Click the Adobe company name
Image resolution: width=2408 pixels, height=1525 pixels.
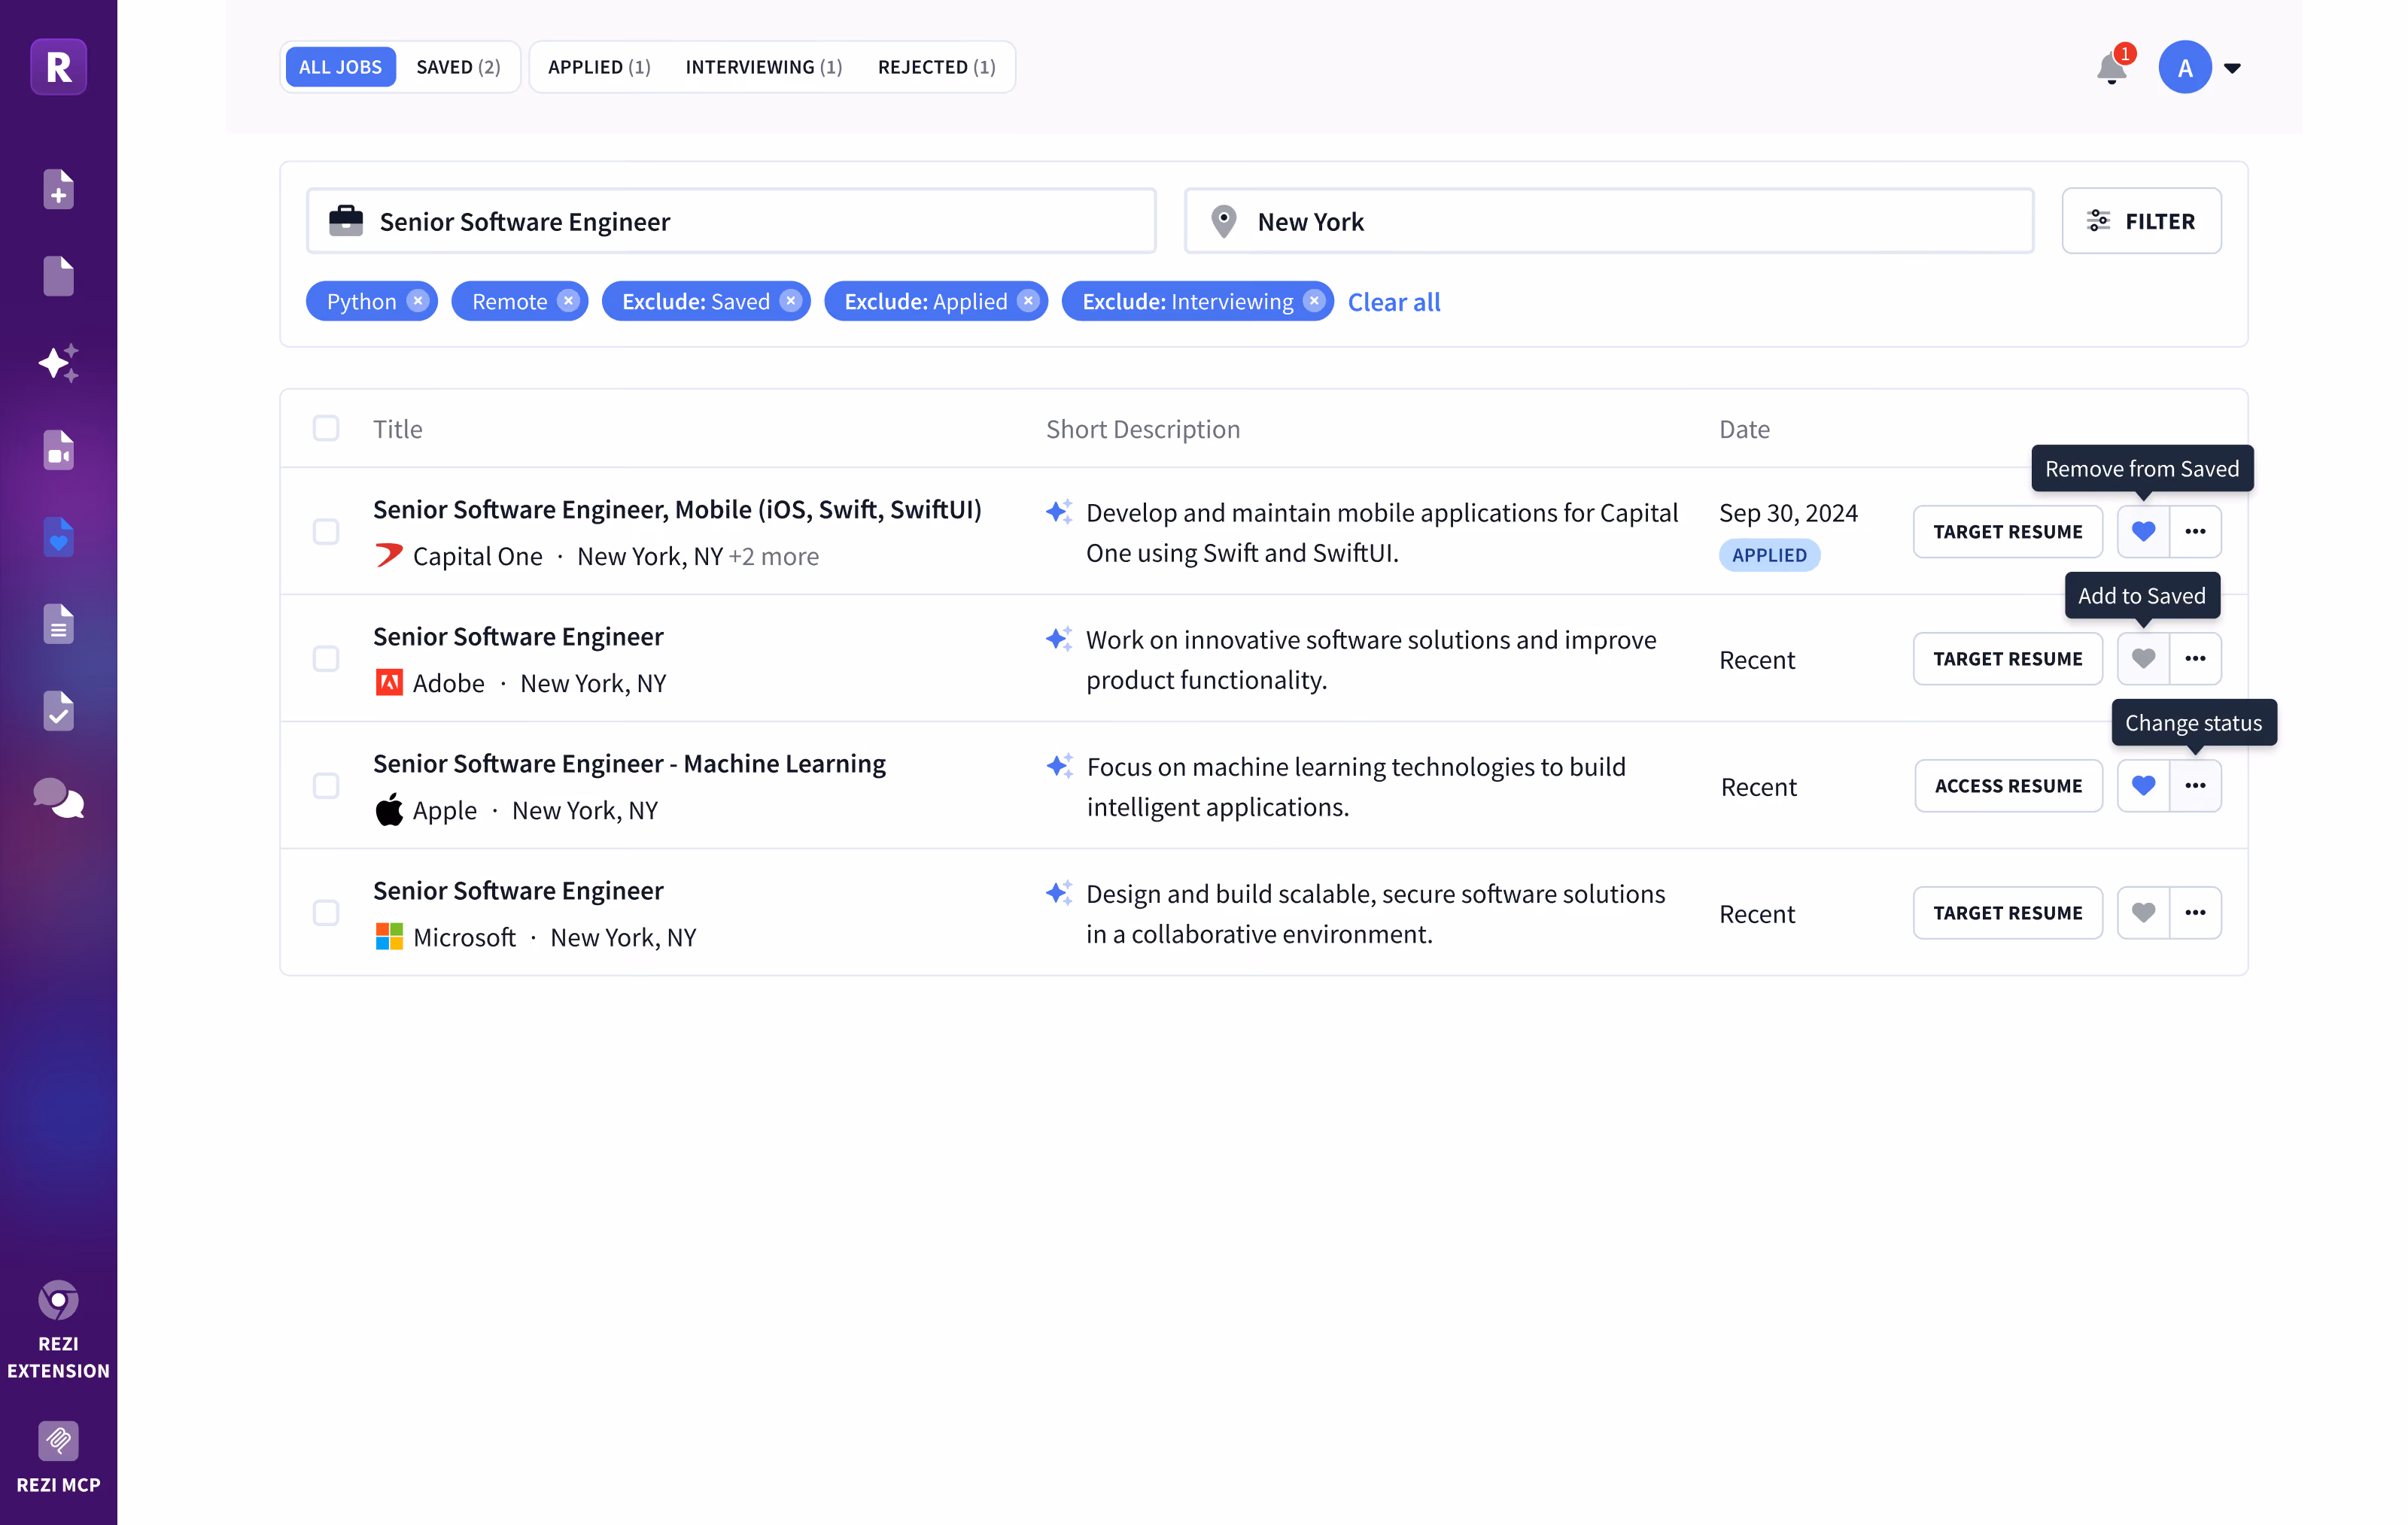pos(448,683)
